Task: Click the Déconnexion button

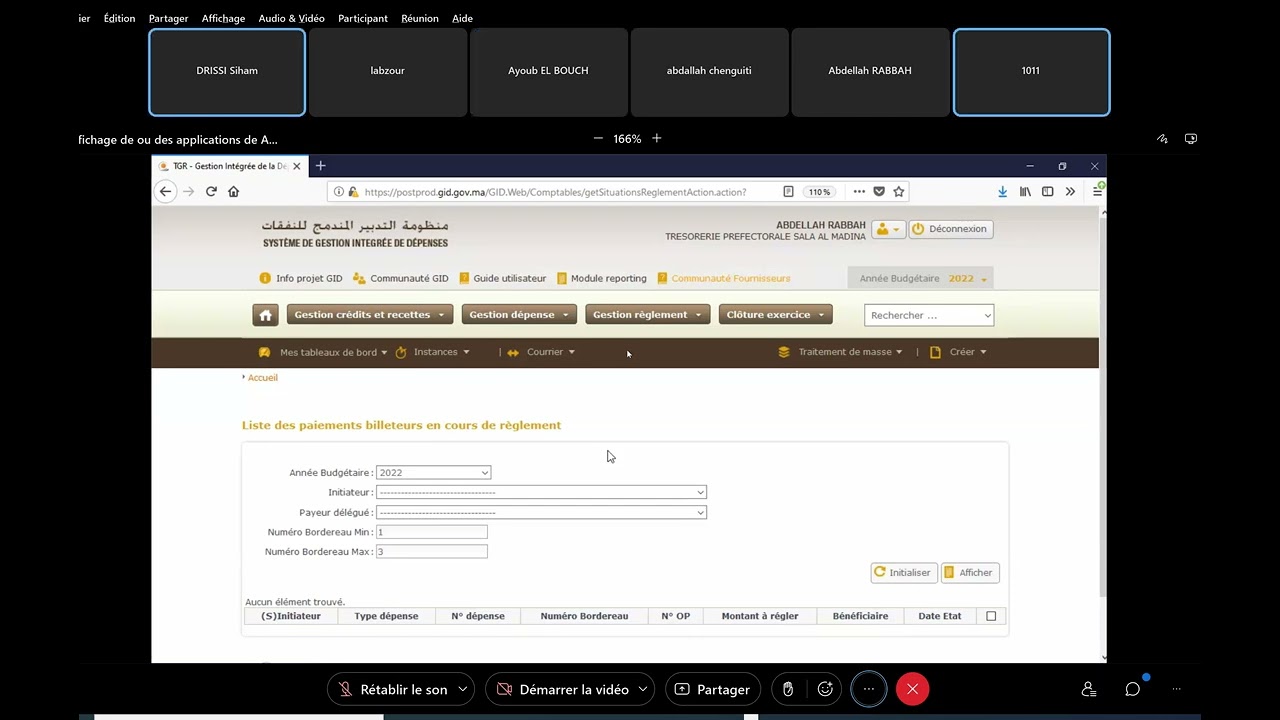Action: (950, 229)
